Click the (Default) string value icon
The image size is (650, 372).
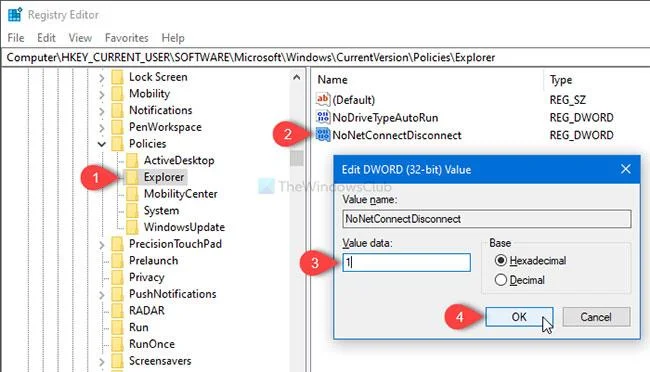(323, 100)
